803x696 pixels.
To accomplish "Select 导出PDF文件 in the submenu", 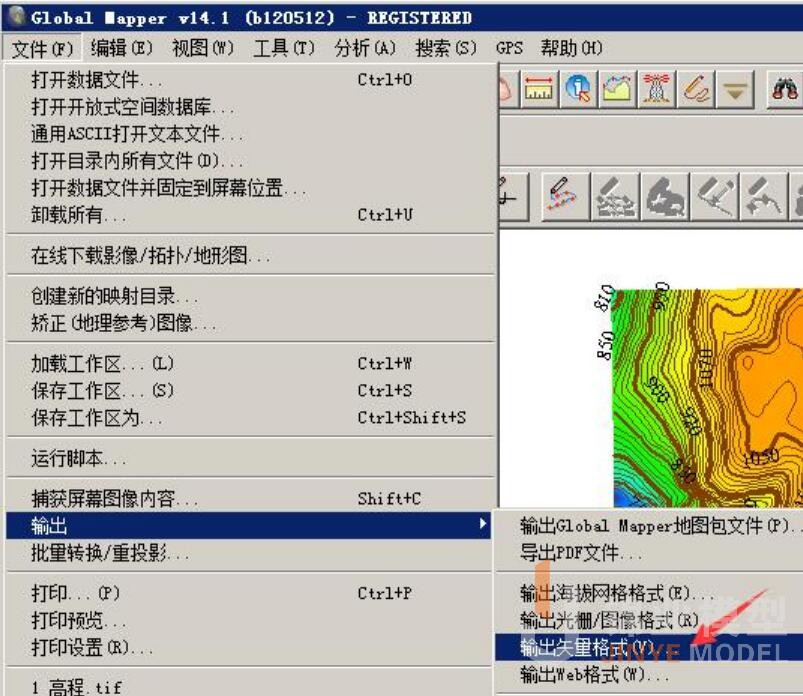I will pos(649,553).
